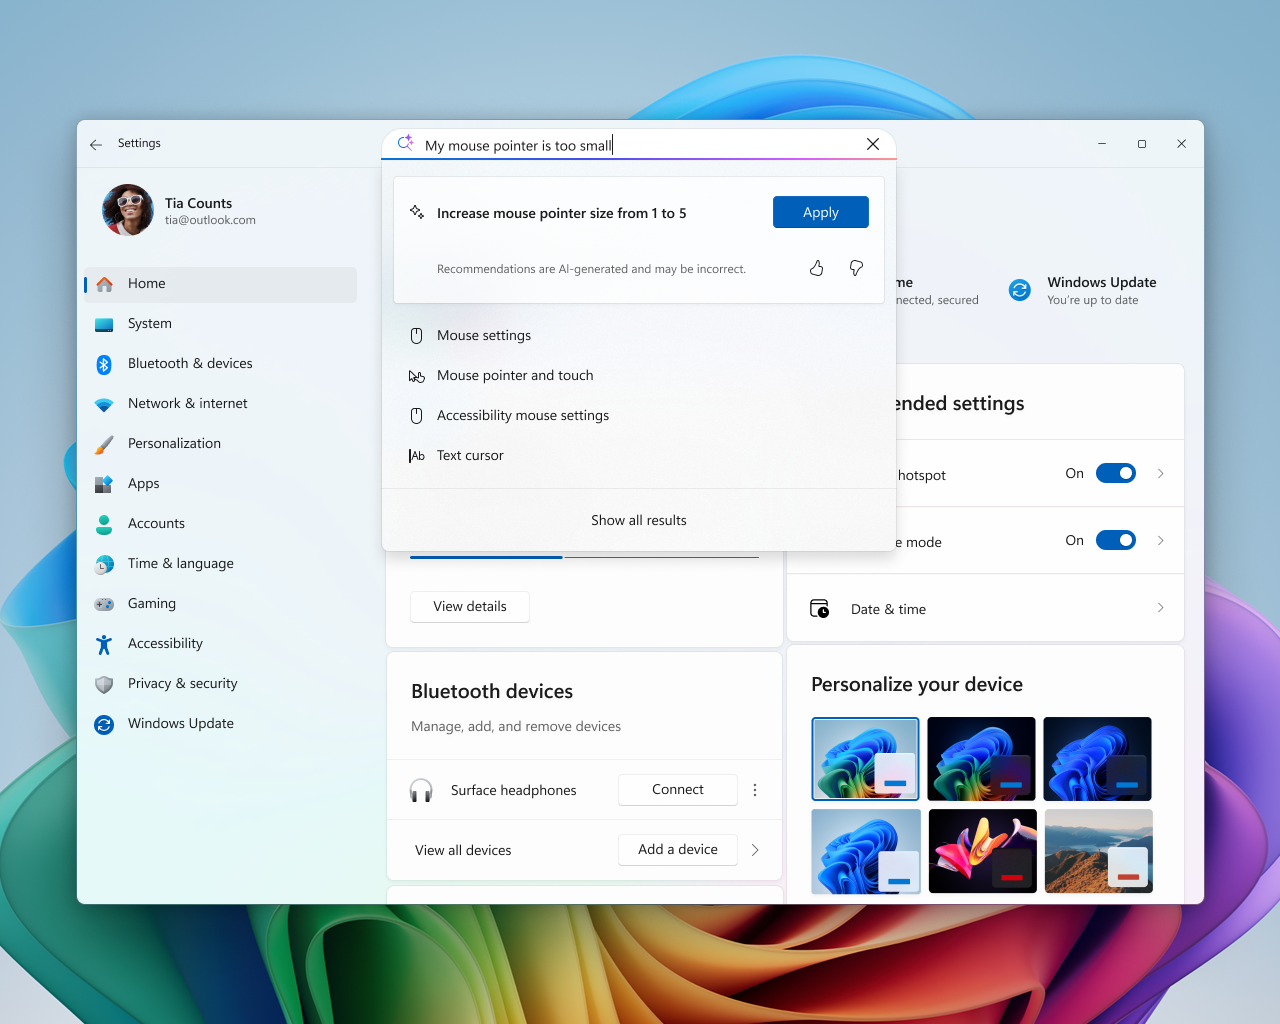Click the Windows Update icon in sidebar
Screen dimensions: 1280x1024
104,724
